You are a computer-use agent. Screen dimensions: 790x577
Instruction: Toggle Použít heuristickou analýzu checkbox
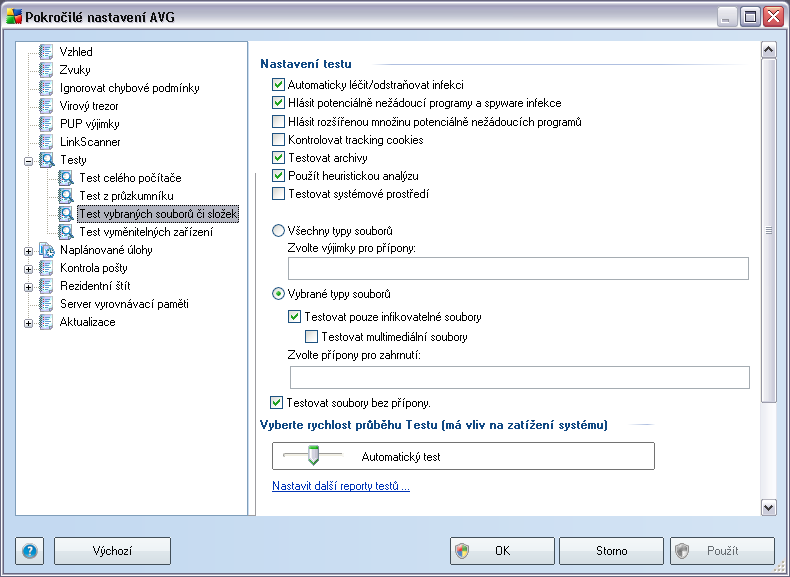tap(278, 176)
